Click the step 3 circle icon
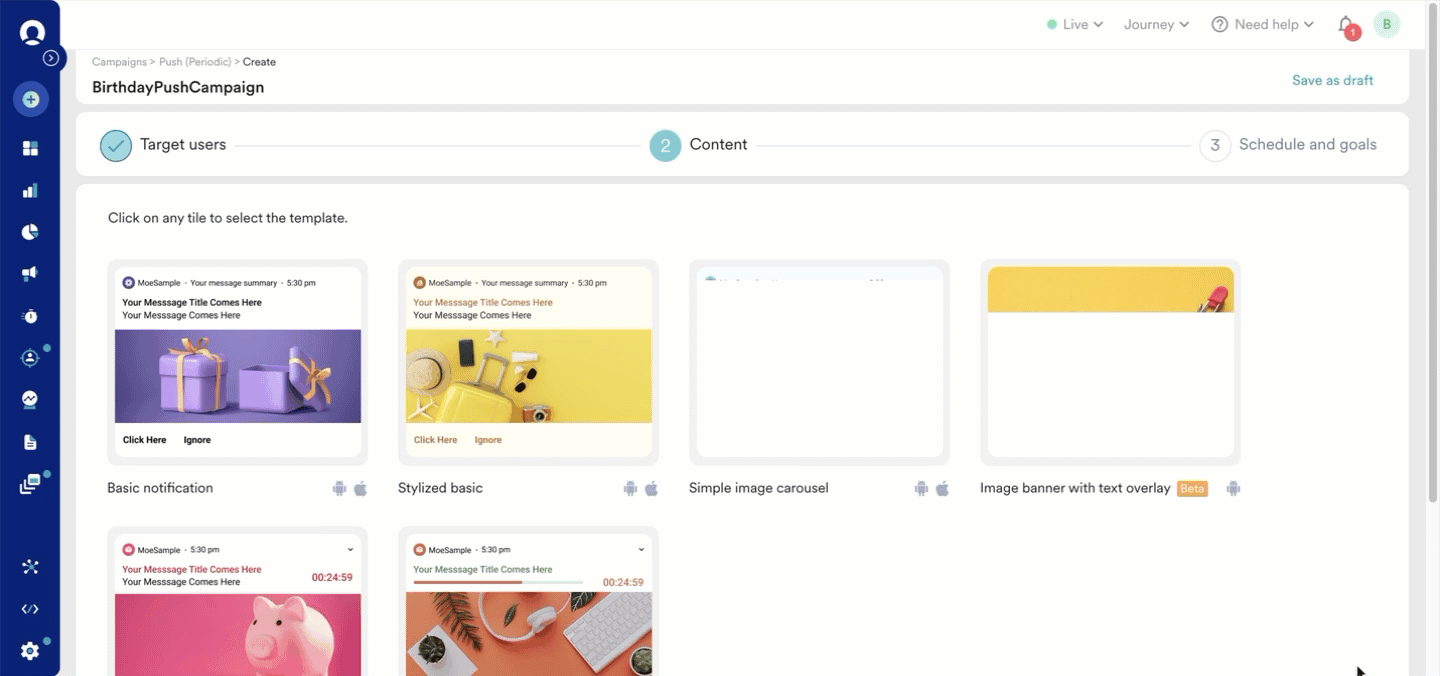1440x676 pixels. point(1215,145)
